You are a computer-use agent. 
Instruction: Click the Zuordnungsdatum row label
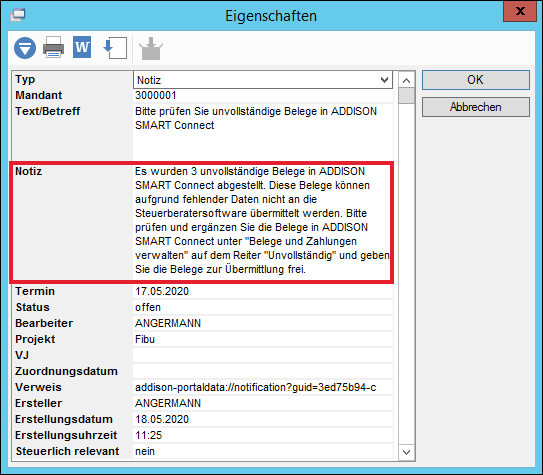point(66,371)
